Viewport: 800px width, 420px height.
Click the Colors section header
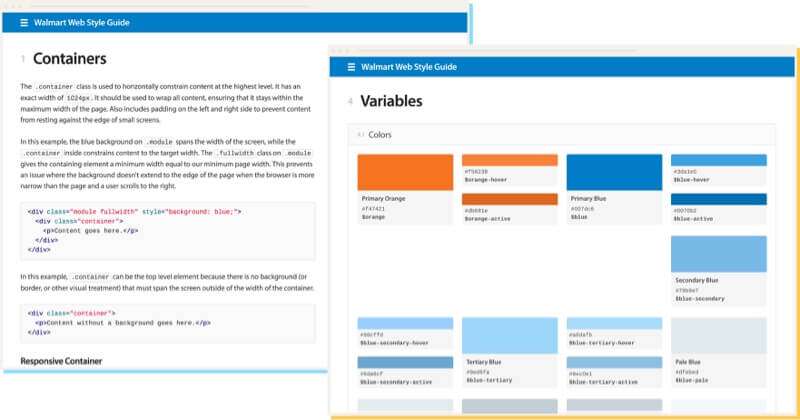click(562, 135)
